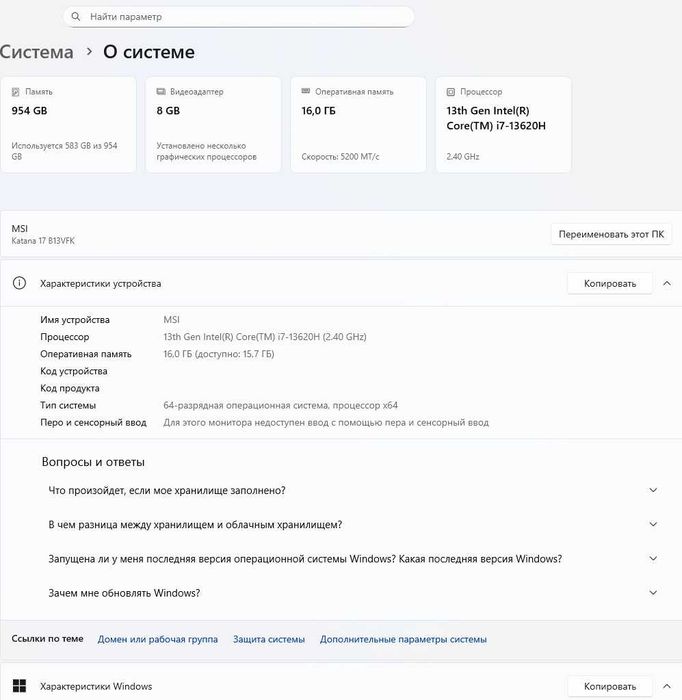Image resolution: width=682 pixels, height=700 pixels.
Task: Copy Характеристики Windows with its Копировать button
Action: [610, 686]
